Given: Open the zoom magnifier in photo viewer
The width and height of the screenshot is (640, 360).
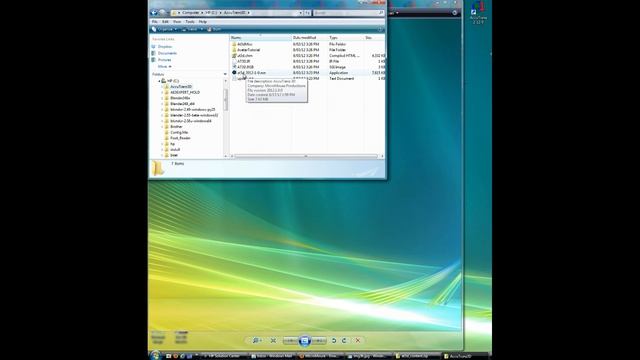Looking at the screenshot, I should (x=256, y=340).
